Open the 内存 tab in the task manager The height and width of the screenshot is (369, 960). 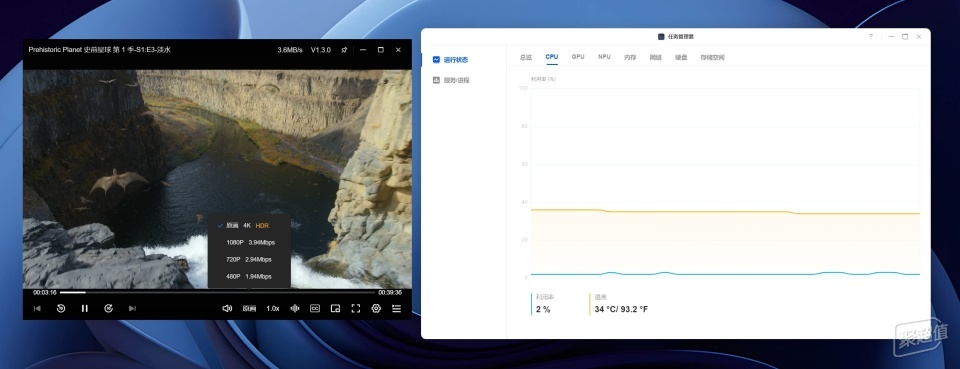point(630,57)
